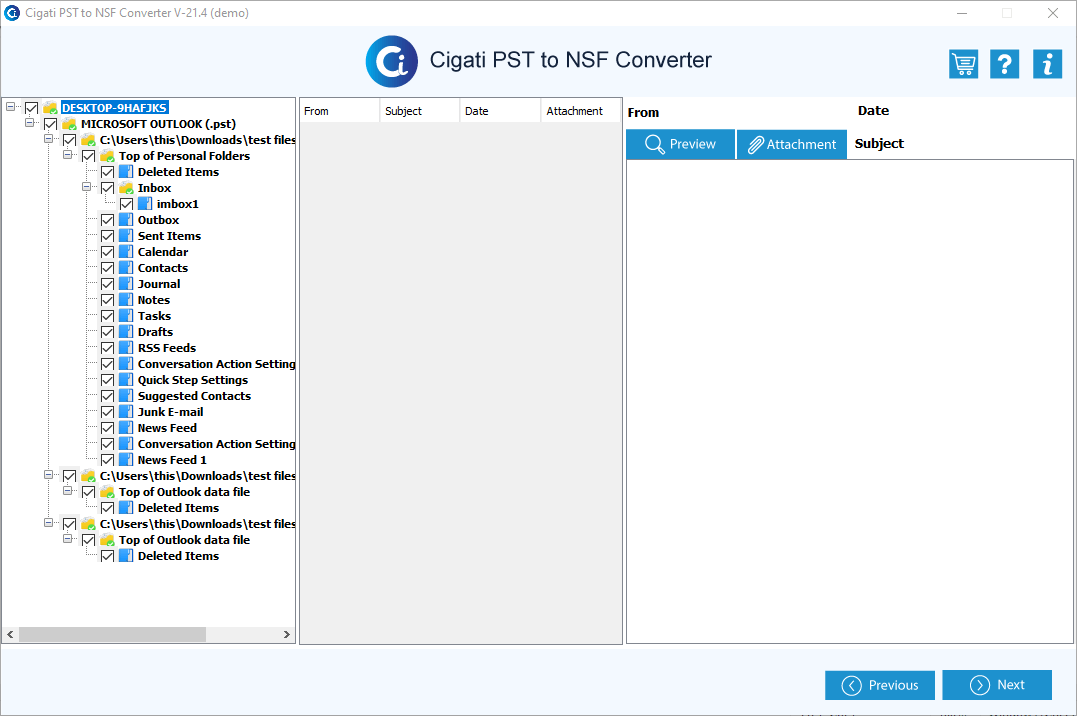This screenshot has width=1077, height=716.
Task: Open the help question mark icon
Action: [x=1004, y=65]
